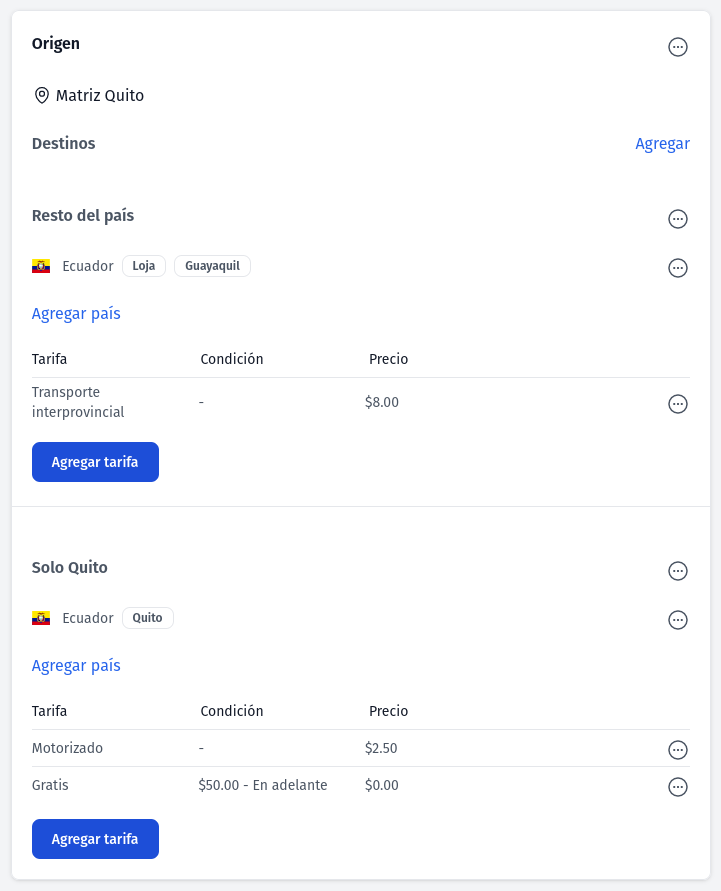Open the Origen options menu icon

tap(677, 47)
